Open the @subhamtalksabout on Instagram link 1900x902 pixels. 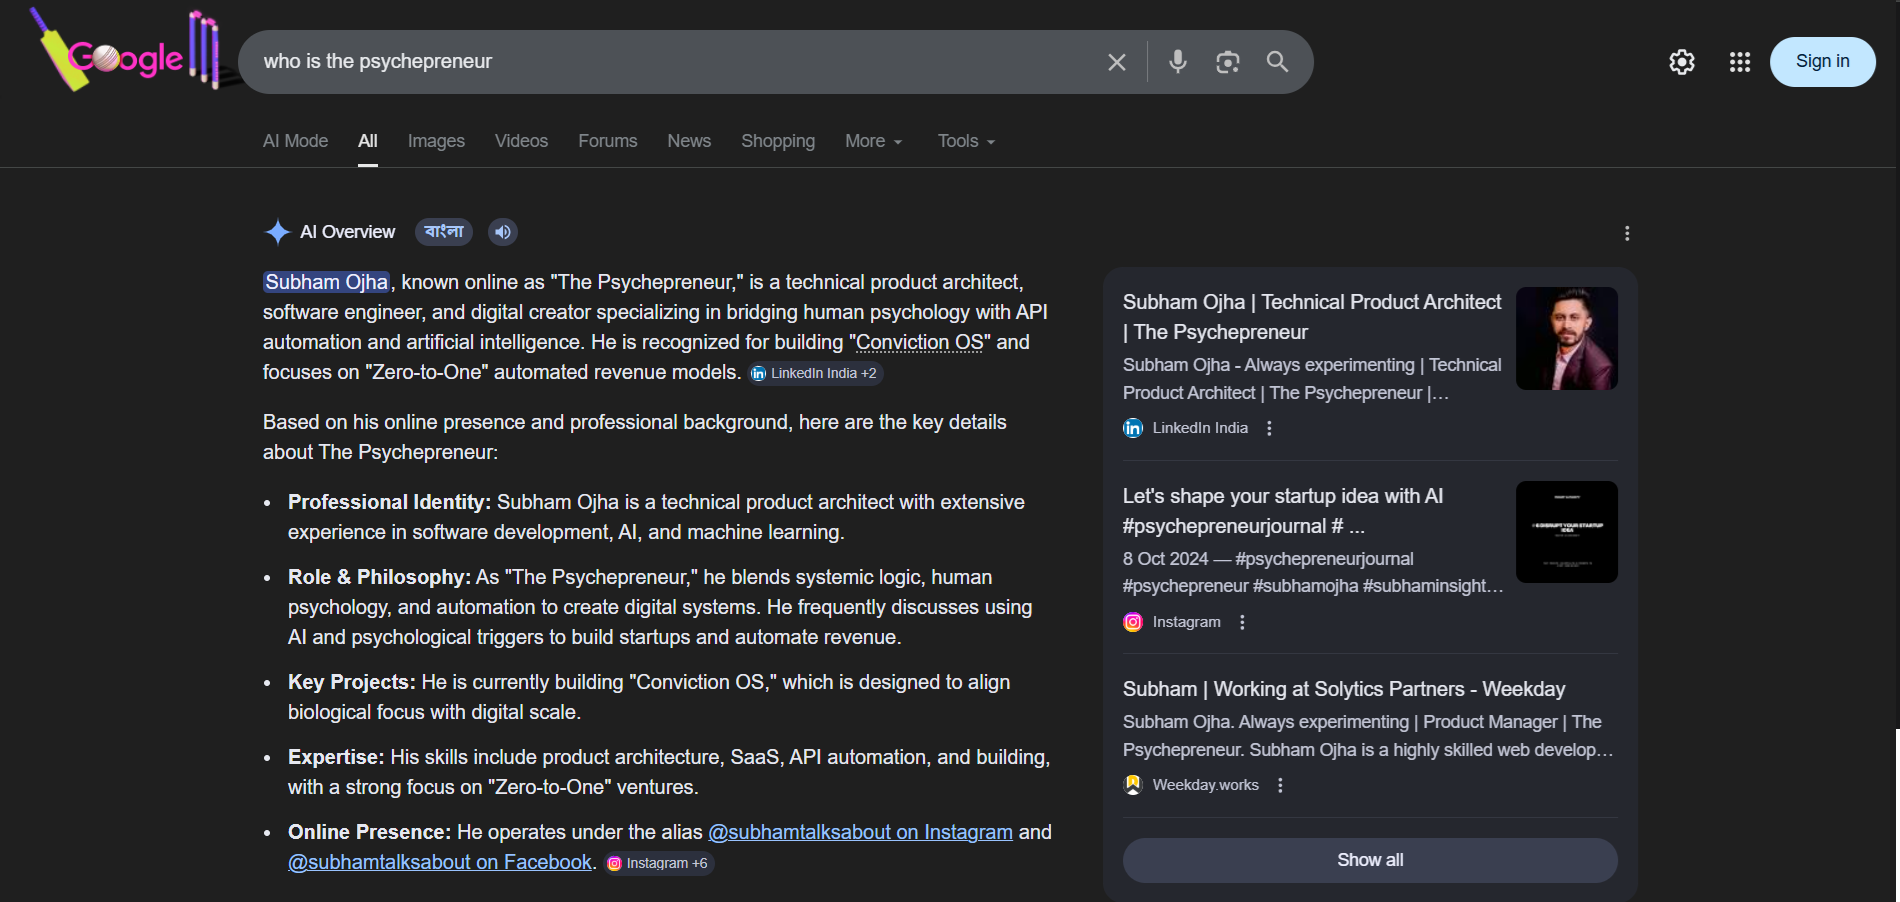(x=860, y=832)
